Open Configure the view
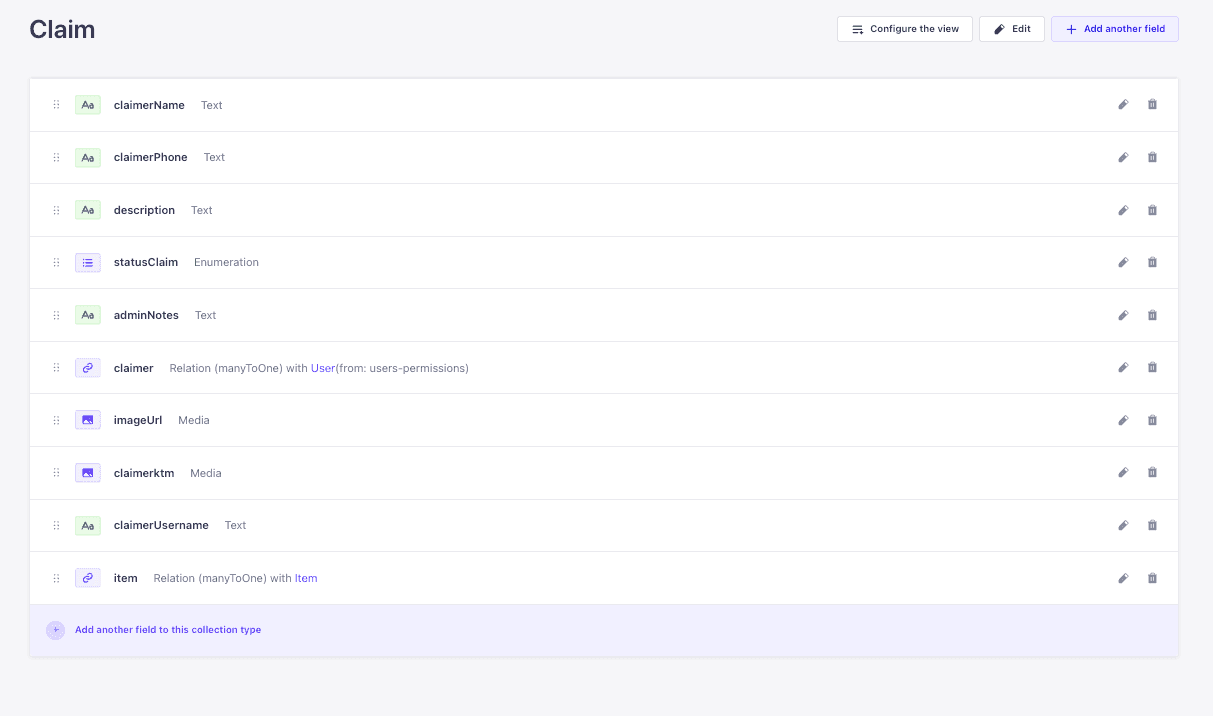The height and width of the screenshot is (716, 1213). tap(904, 28)
